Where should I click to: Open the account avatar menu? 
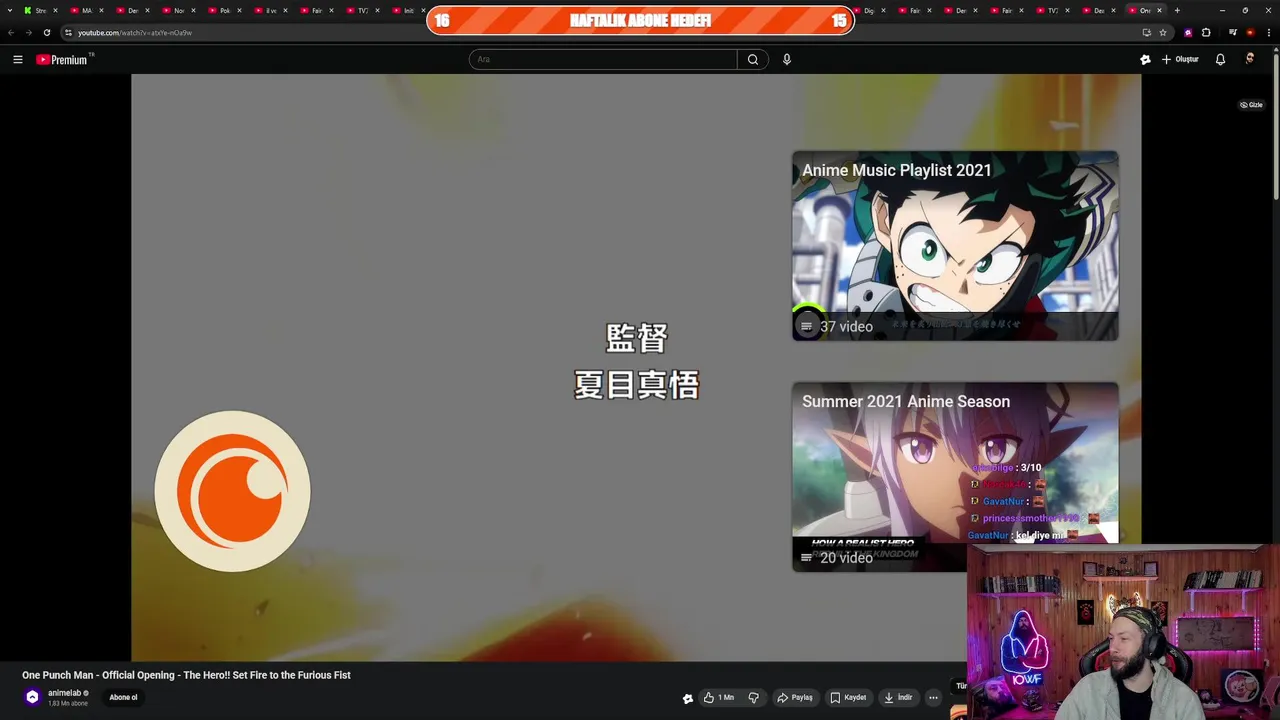coord(1250,59)
